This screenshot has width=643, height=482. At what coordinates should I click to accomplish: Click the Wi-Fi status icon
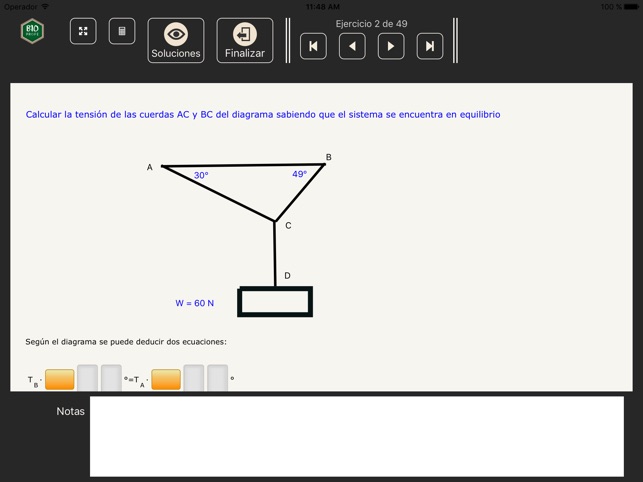(x=45, y=7)
